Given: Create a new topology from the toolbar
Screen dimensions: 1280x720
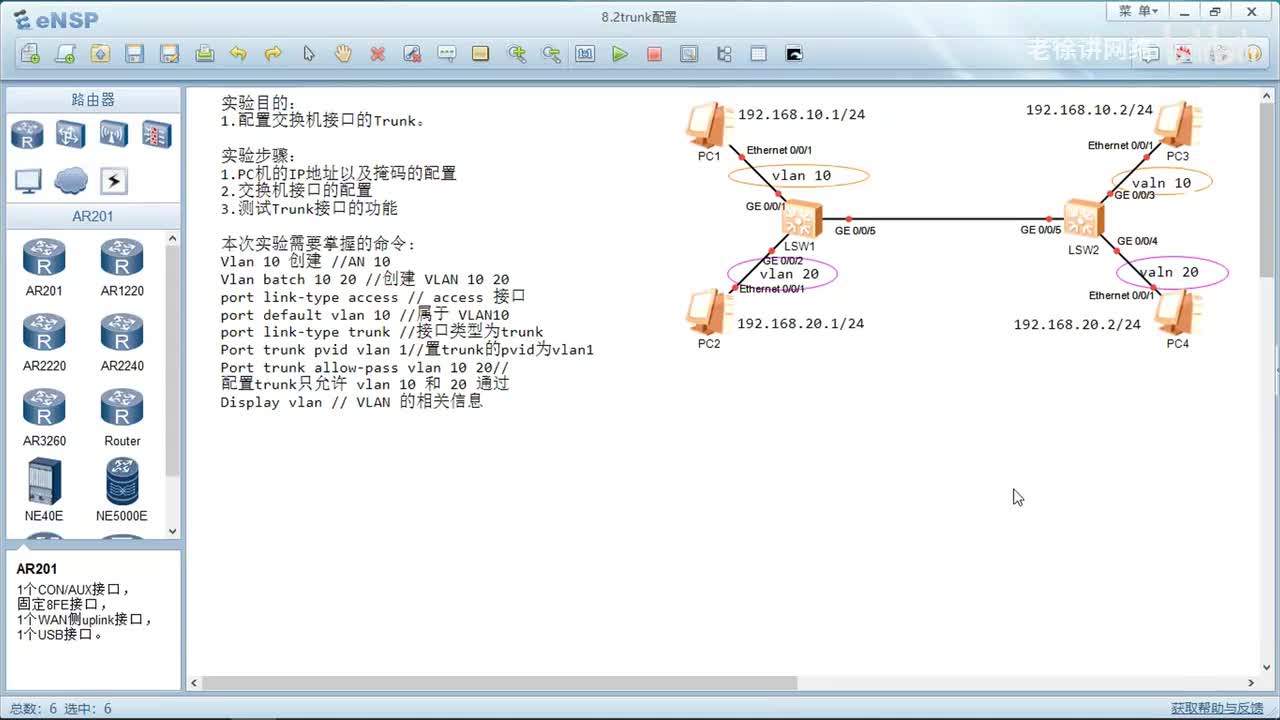Looking at the screenshot, I should click(x=31, y=54).
